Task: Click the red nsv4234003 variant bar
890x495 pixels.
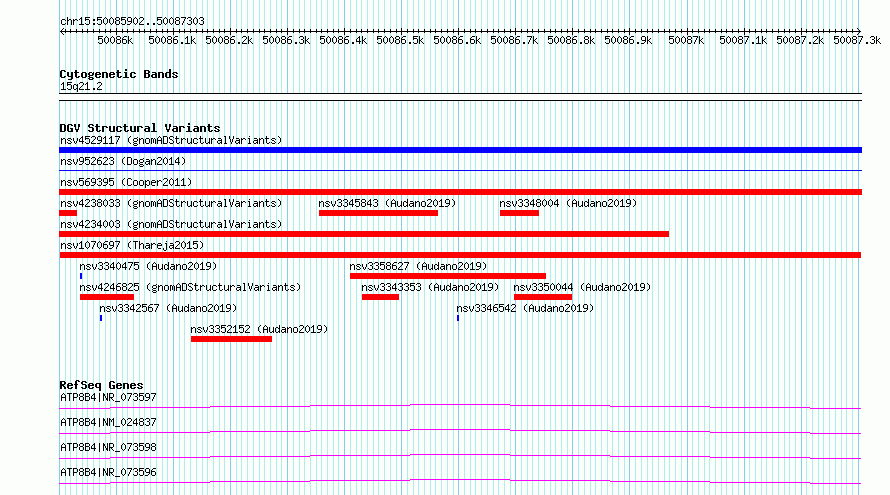Action: [x=364, y=234]
